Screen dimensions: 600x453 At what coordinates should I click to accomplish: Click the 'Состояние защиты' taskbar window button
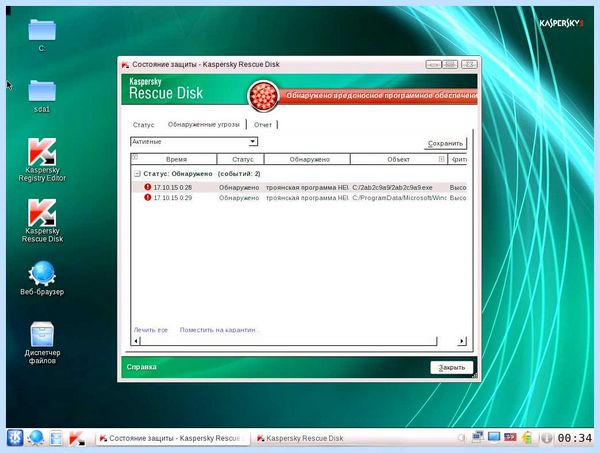click(x=173, y=438)
